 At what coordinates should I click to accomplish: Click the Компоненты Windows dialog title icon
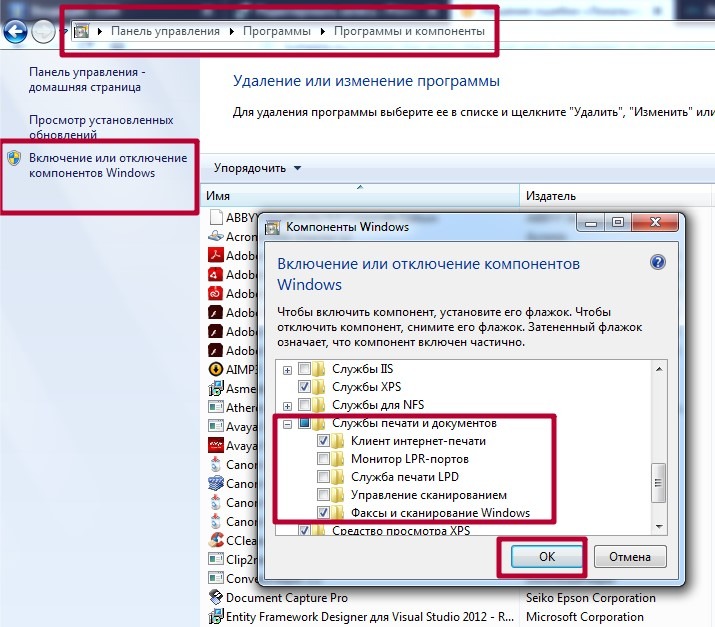(x=273, y=227)
